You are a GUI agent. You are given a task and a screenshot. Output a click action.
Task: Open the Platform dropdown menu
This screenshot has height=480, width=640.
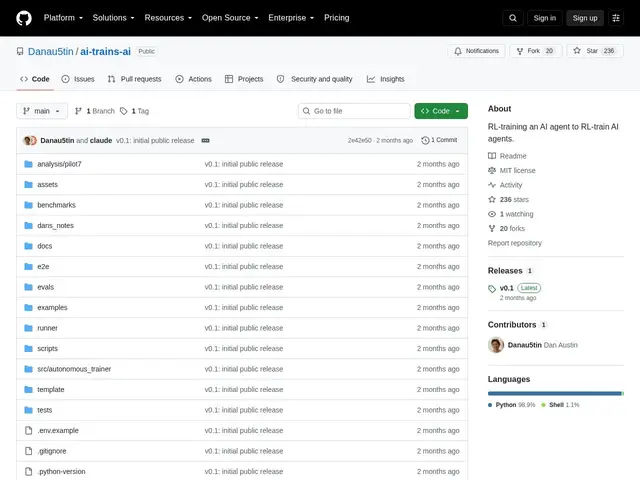(x=63, y=18)
